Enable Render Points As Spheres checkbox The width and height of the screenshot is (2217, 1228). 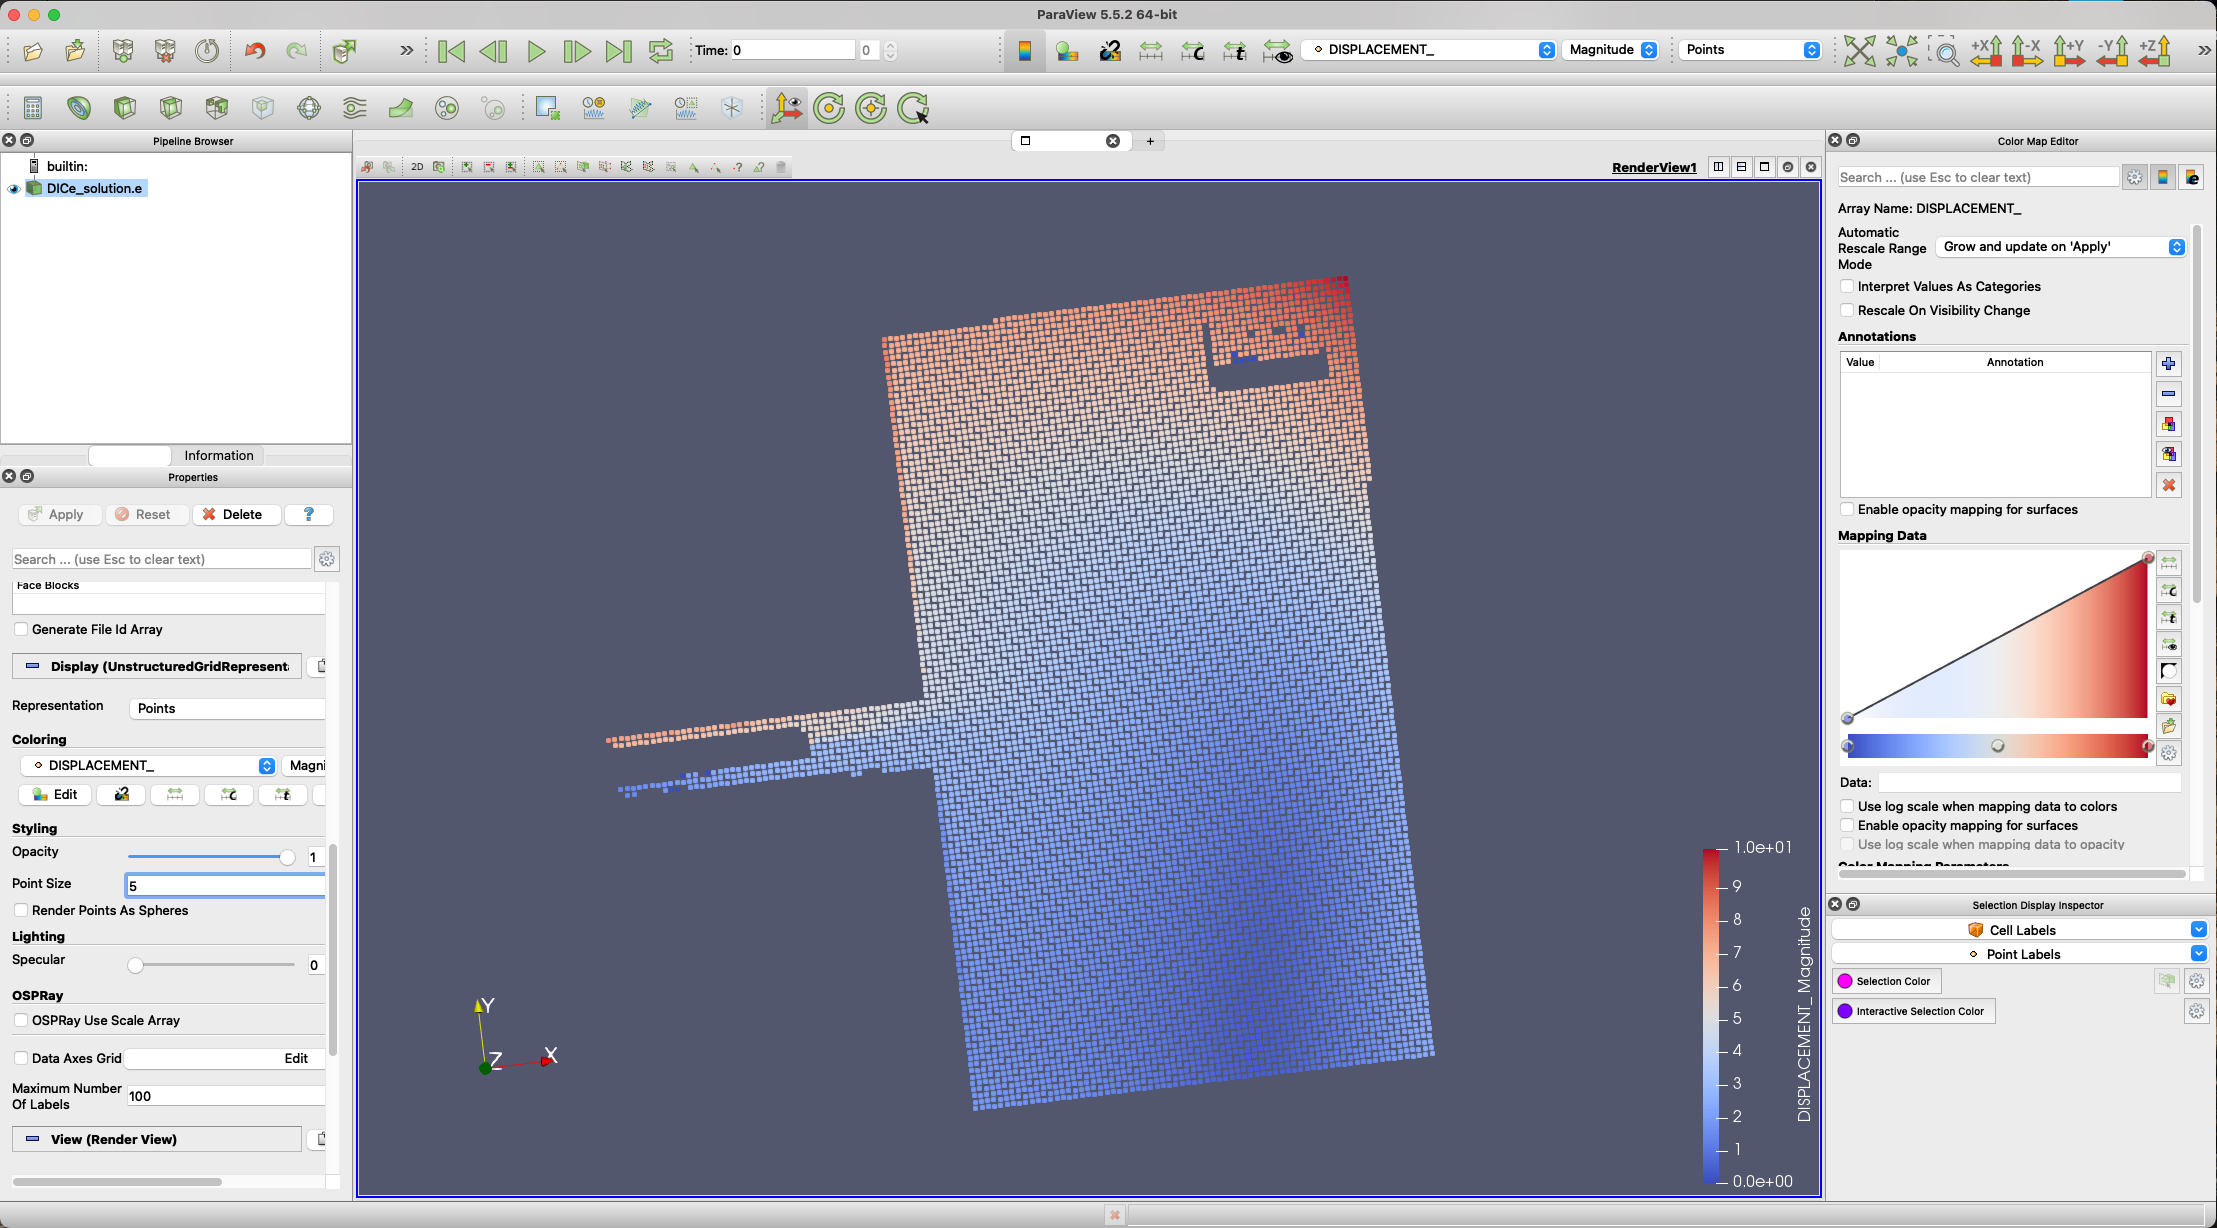click(21, 910)
